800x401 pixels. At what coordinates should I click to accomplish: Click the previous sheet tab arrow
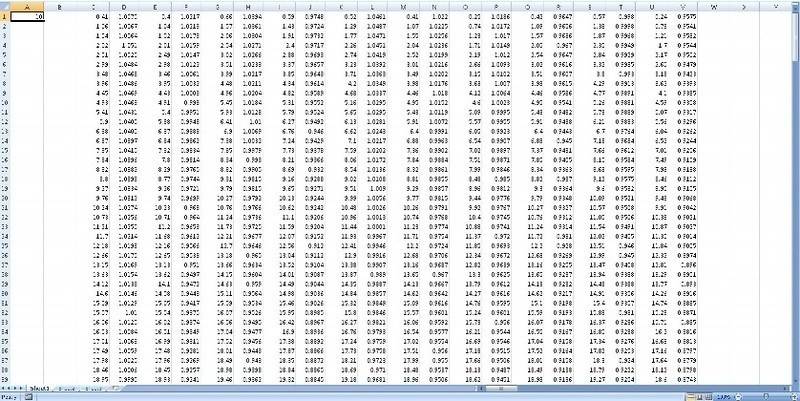click(x=9, y=388)
